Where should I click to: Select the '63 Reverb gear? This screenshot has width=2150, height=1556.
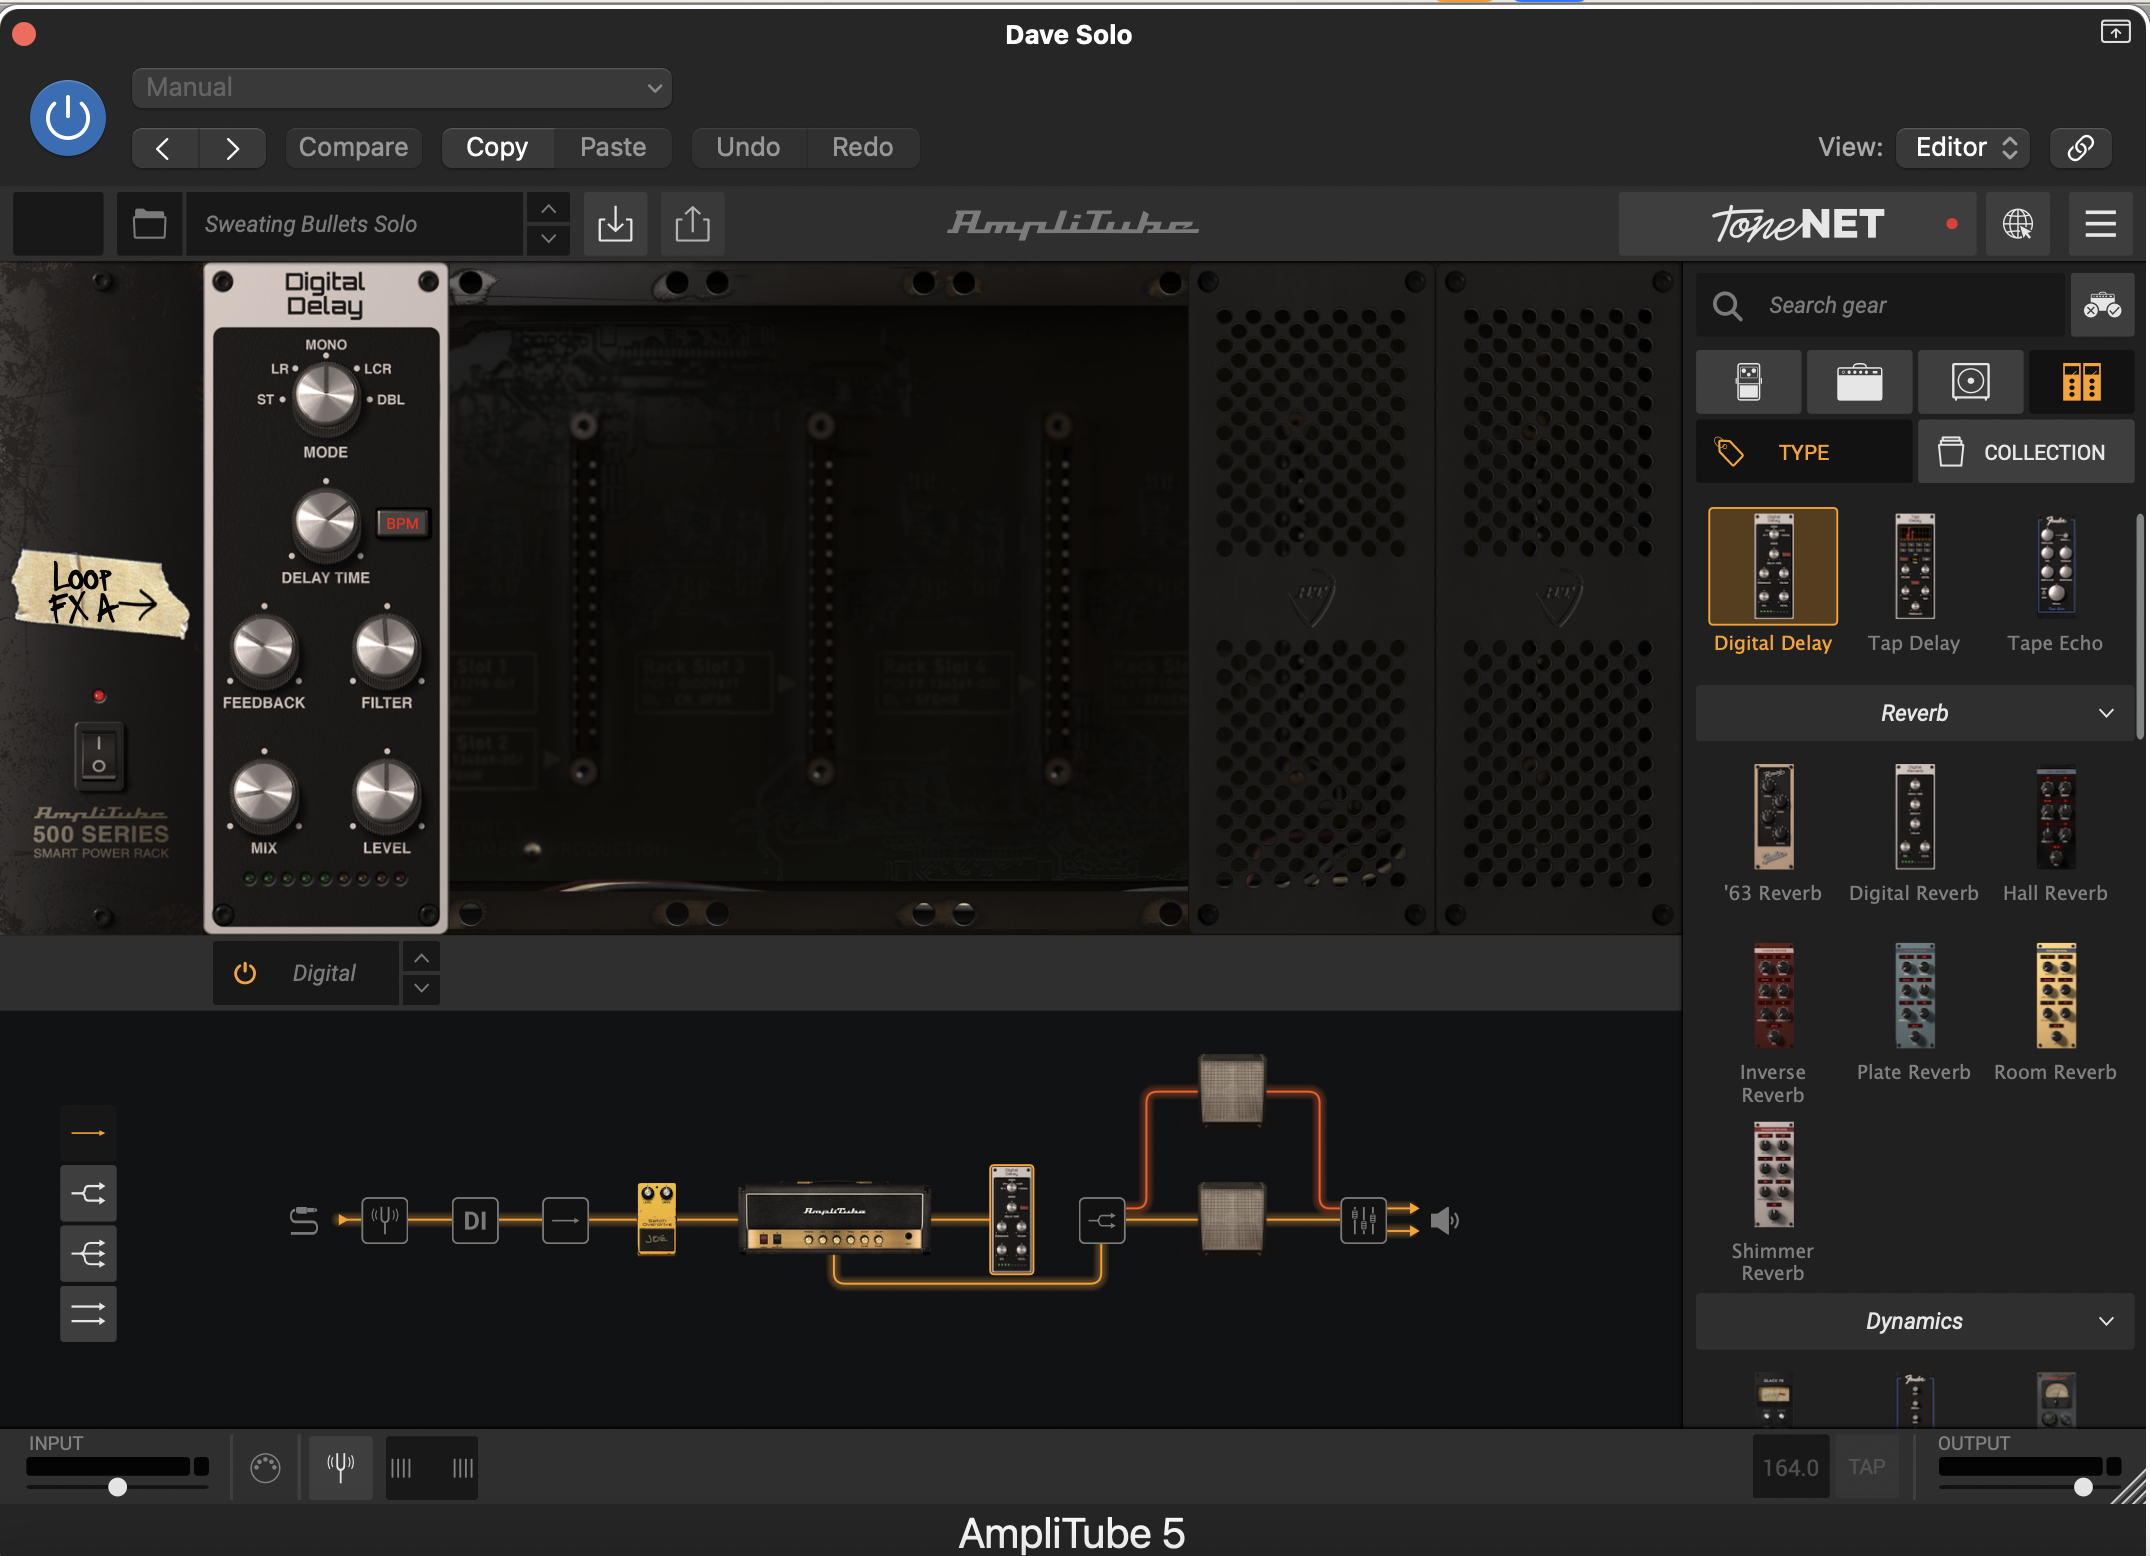point(1773,817)
